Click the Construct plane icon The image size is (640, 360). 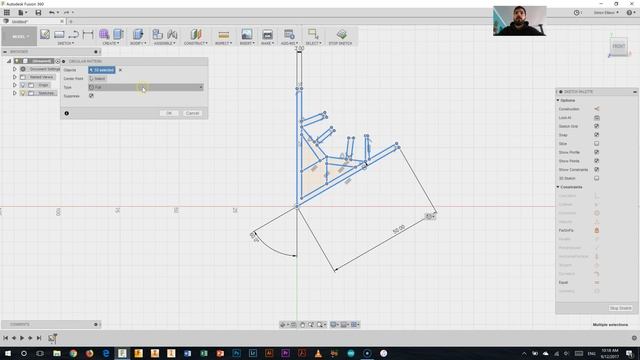pyautogui.click(x=196, y=34)
